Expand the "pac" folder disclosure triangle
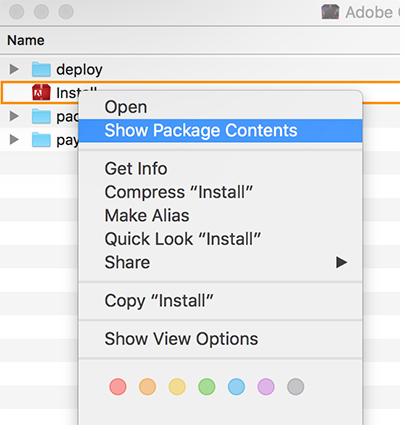The image size is (405, 431). tap(14, 116)
